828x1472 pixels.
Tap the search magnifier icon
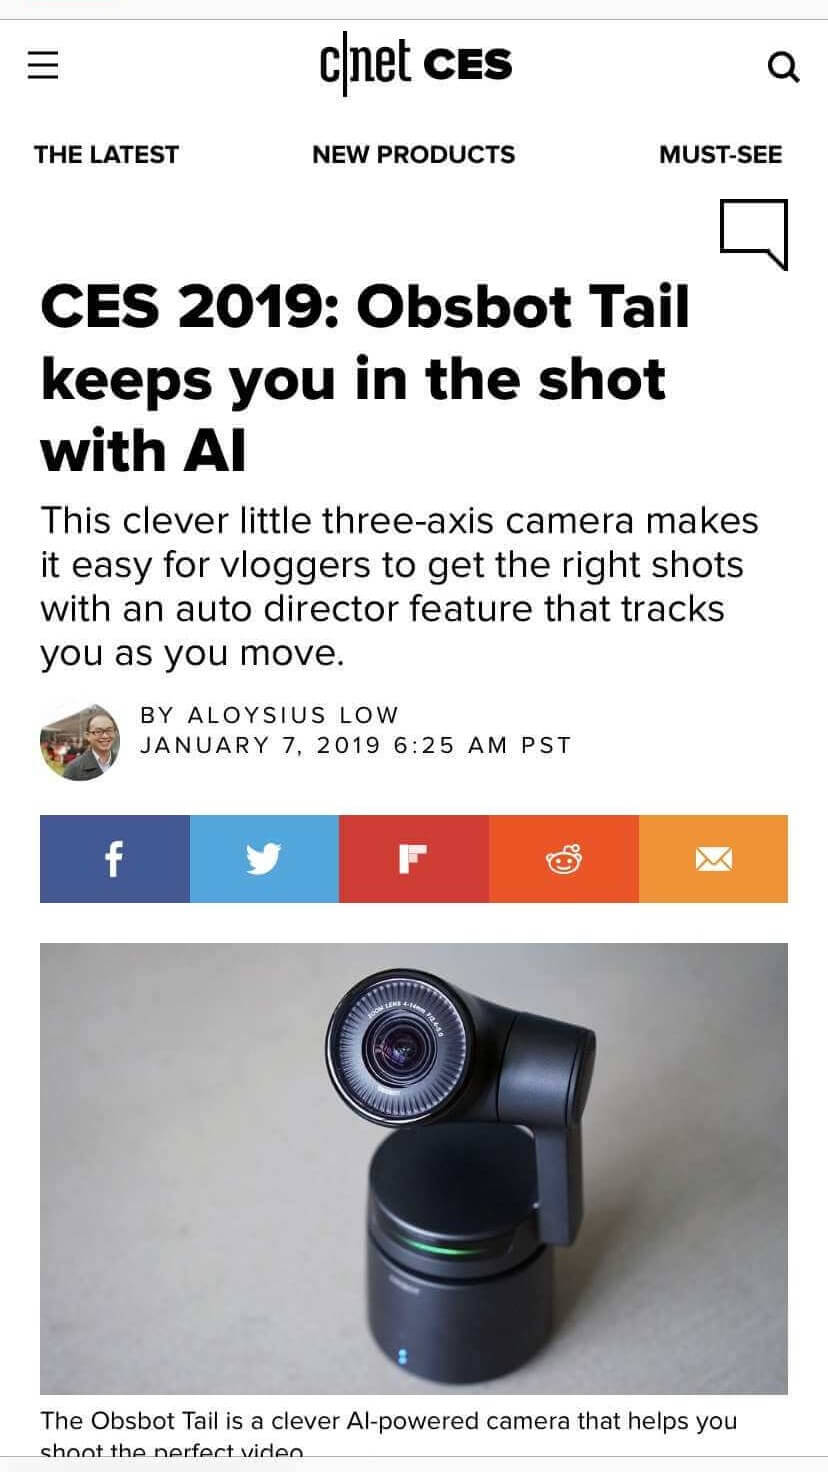783,68
